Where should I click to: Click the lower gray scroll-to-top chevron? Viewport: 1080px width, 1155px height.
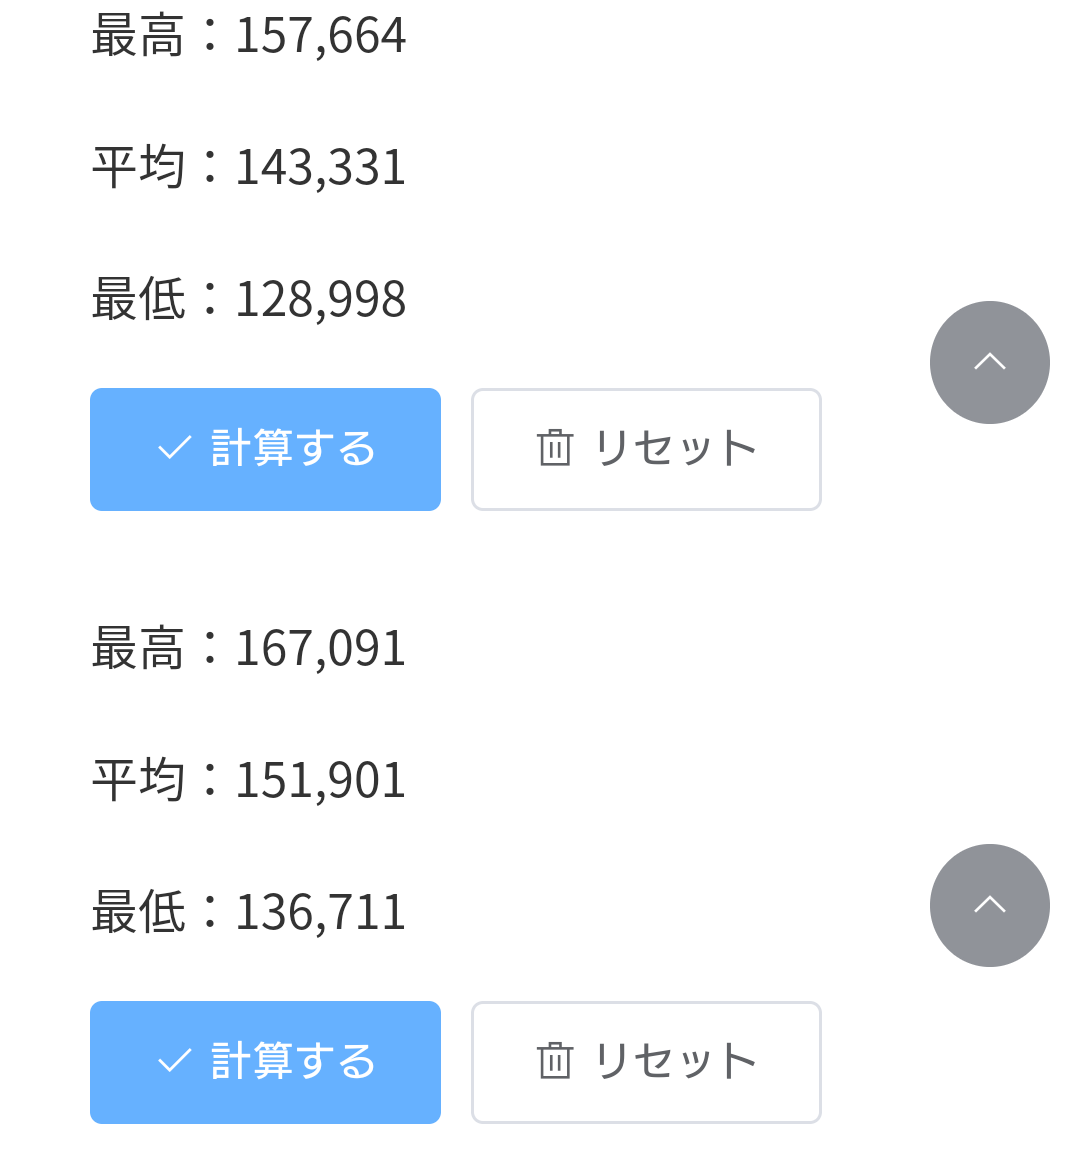pos(989,905)
